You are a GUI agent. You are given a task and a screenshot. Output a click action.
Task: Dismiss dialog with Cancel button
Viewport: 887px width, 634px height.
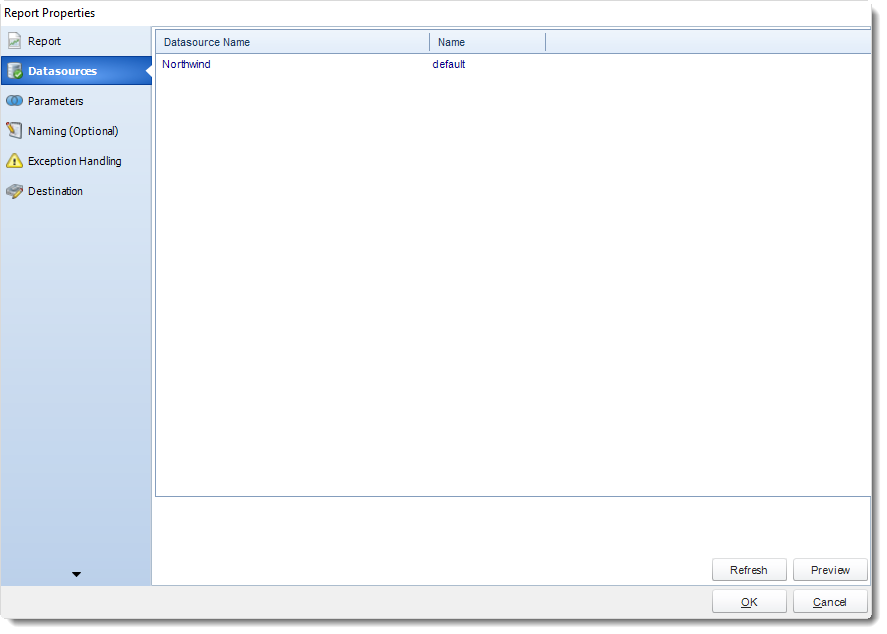(830, 602)
